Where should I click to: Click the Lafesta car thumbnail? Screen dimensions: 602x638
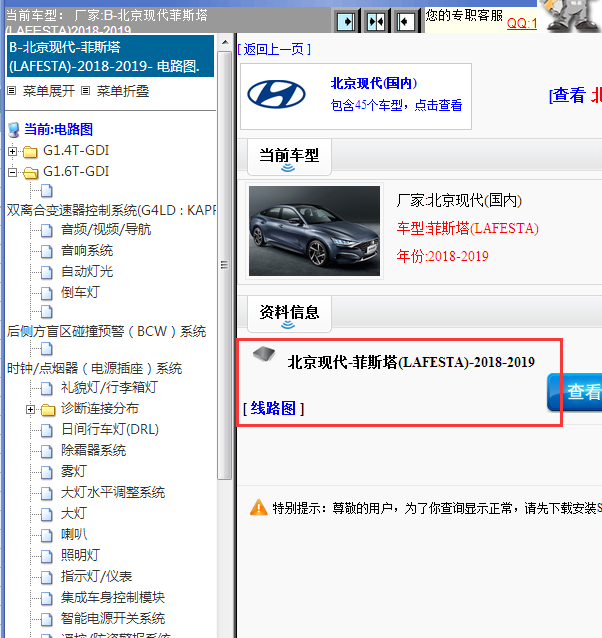click(314, 231)
